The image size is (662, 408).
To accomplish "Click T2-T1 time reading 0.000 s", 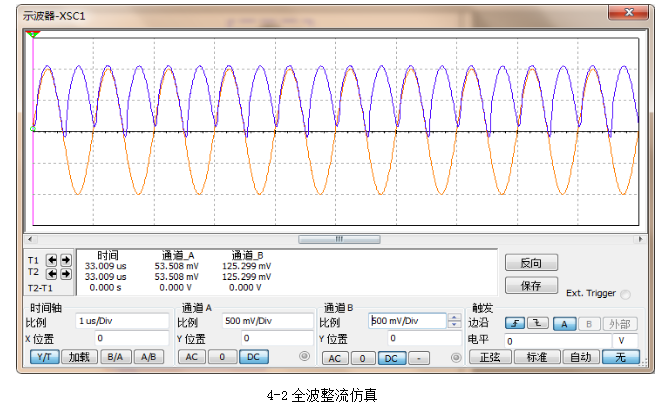I will click(x=106, y=288).
